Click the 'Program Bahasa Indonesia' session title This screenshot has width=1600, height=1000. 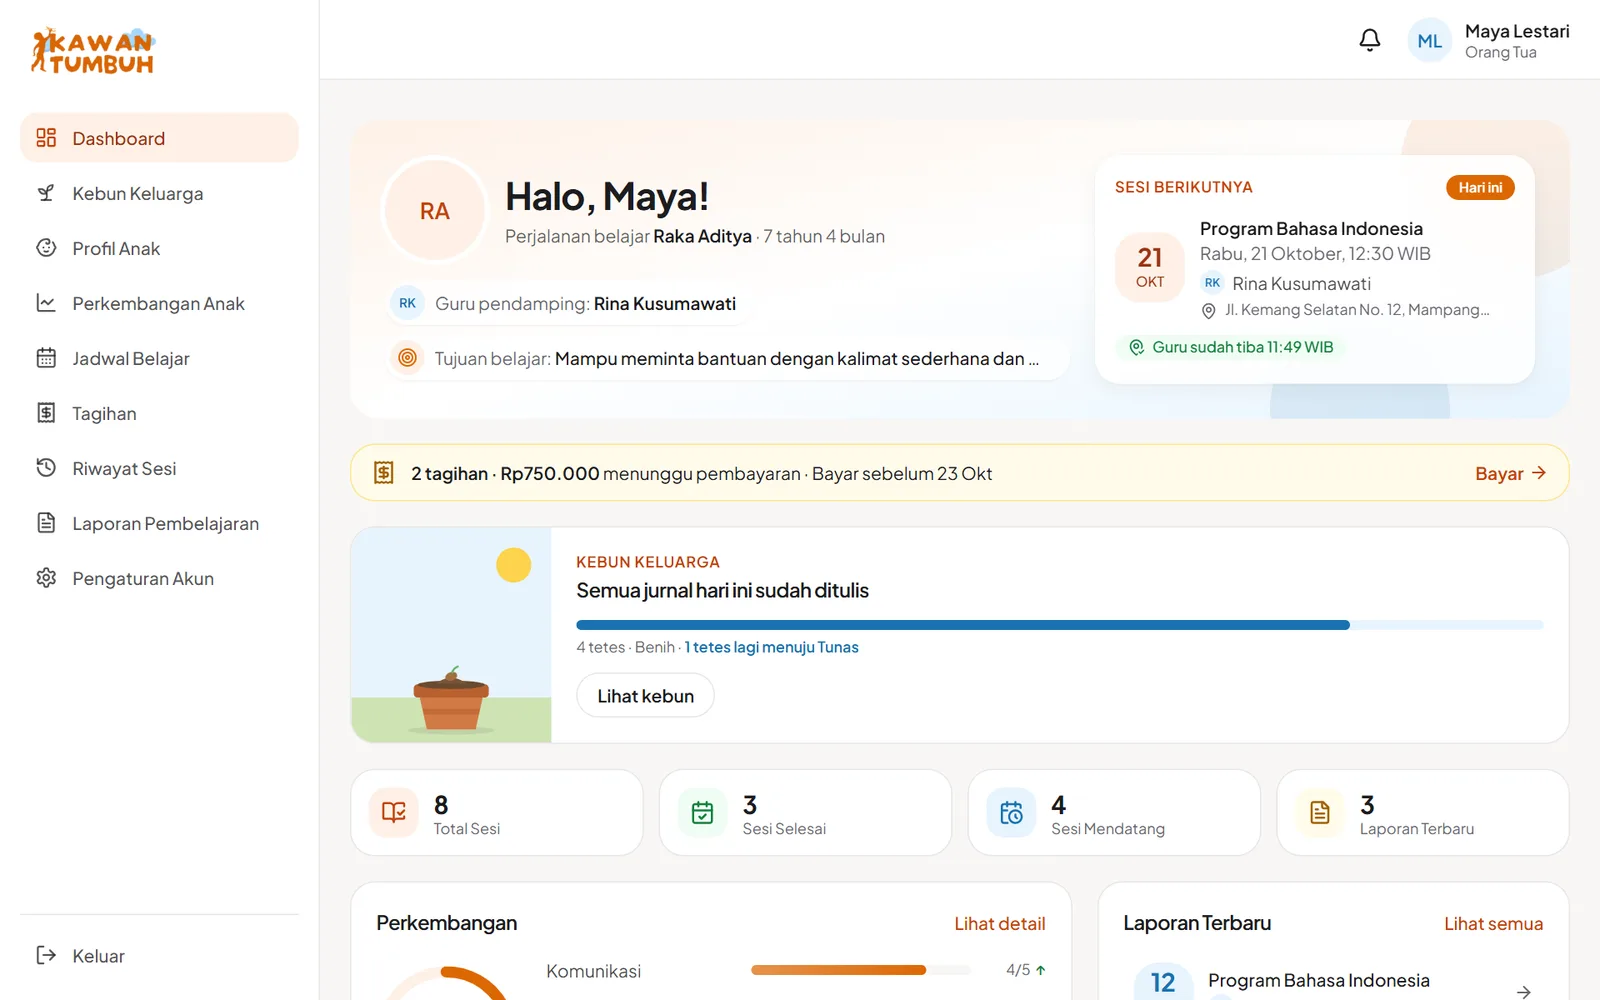pyautogui.click(x=1311, y=228)
